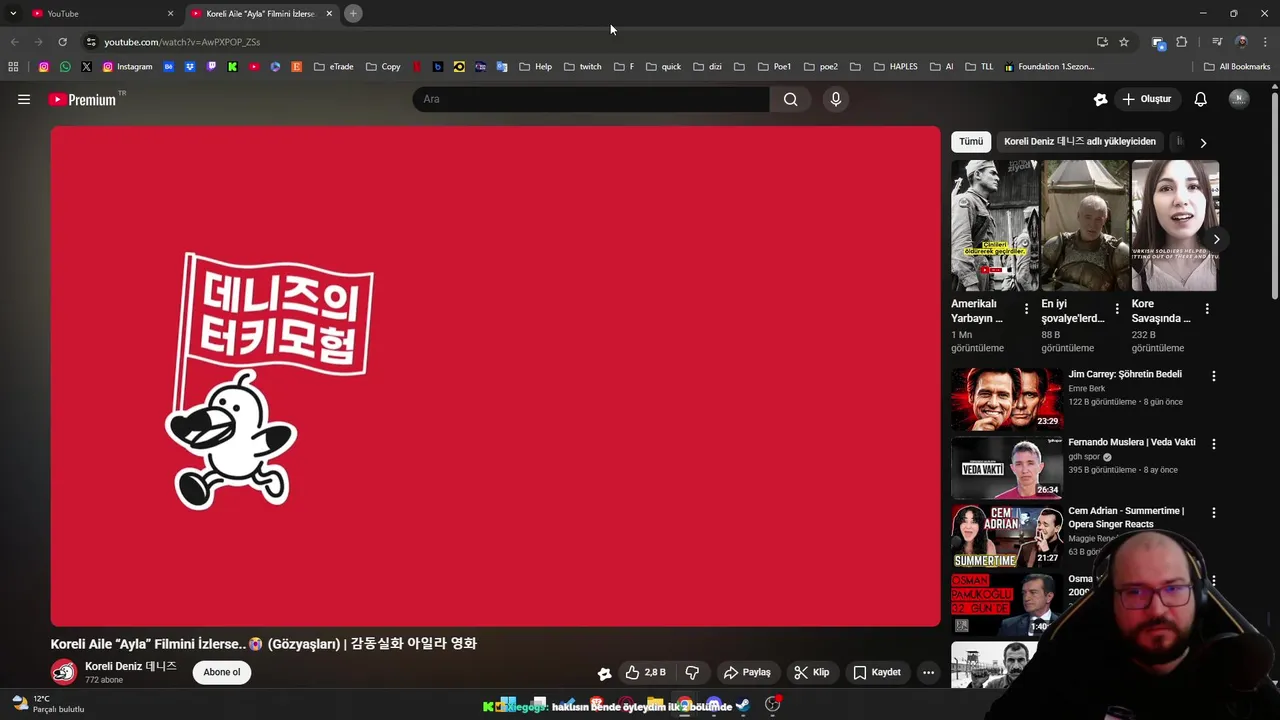Screen dimensions: 1280x720
Task: Open options for Cem Adrian video
Action: pyautogui.click(x=1214, y=512)
